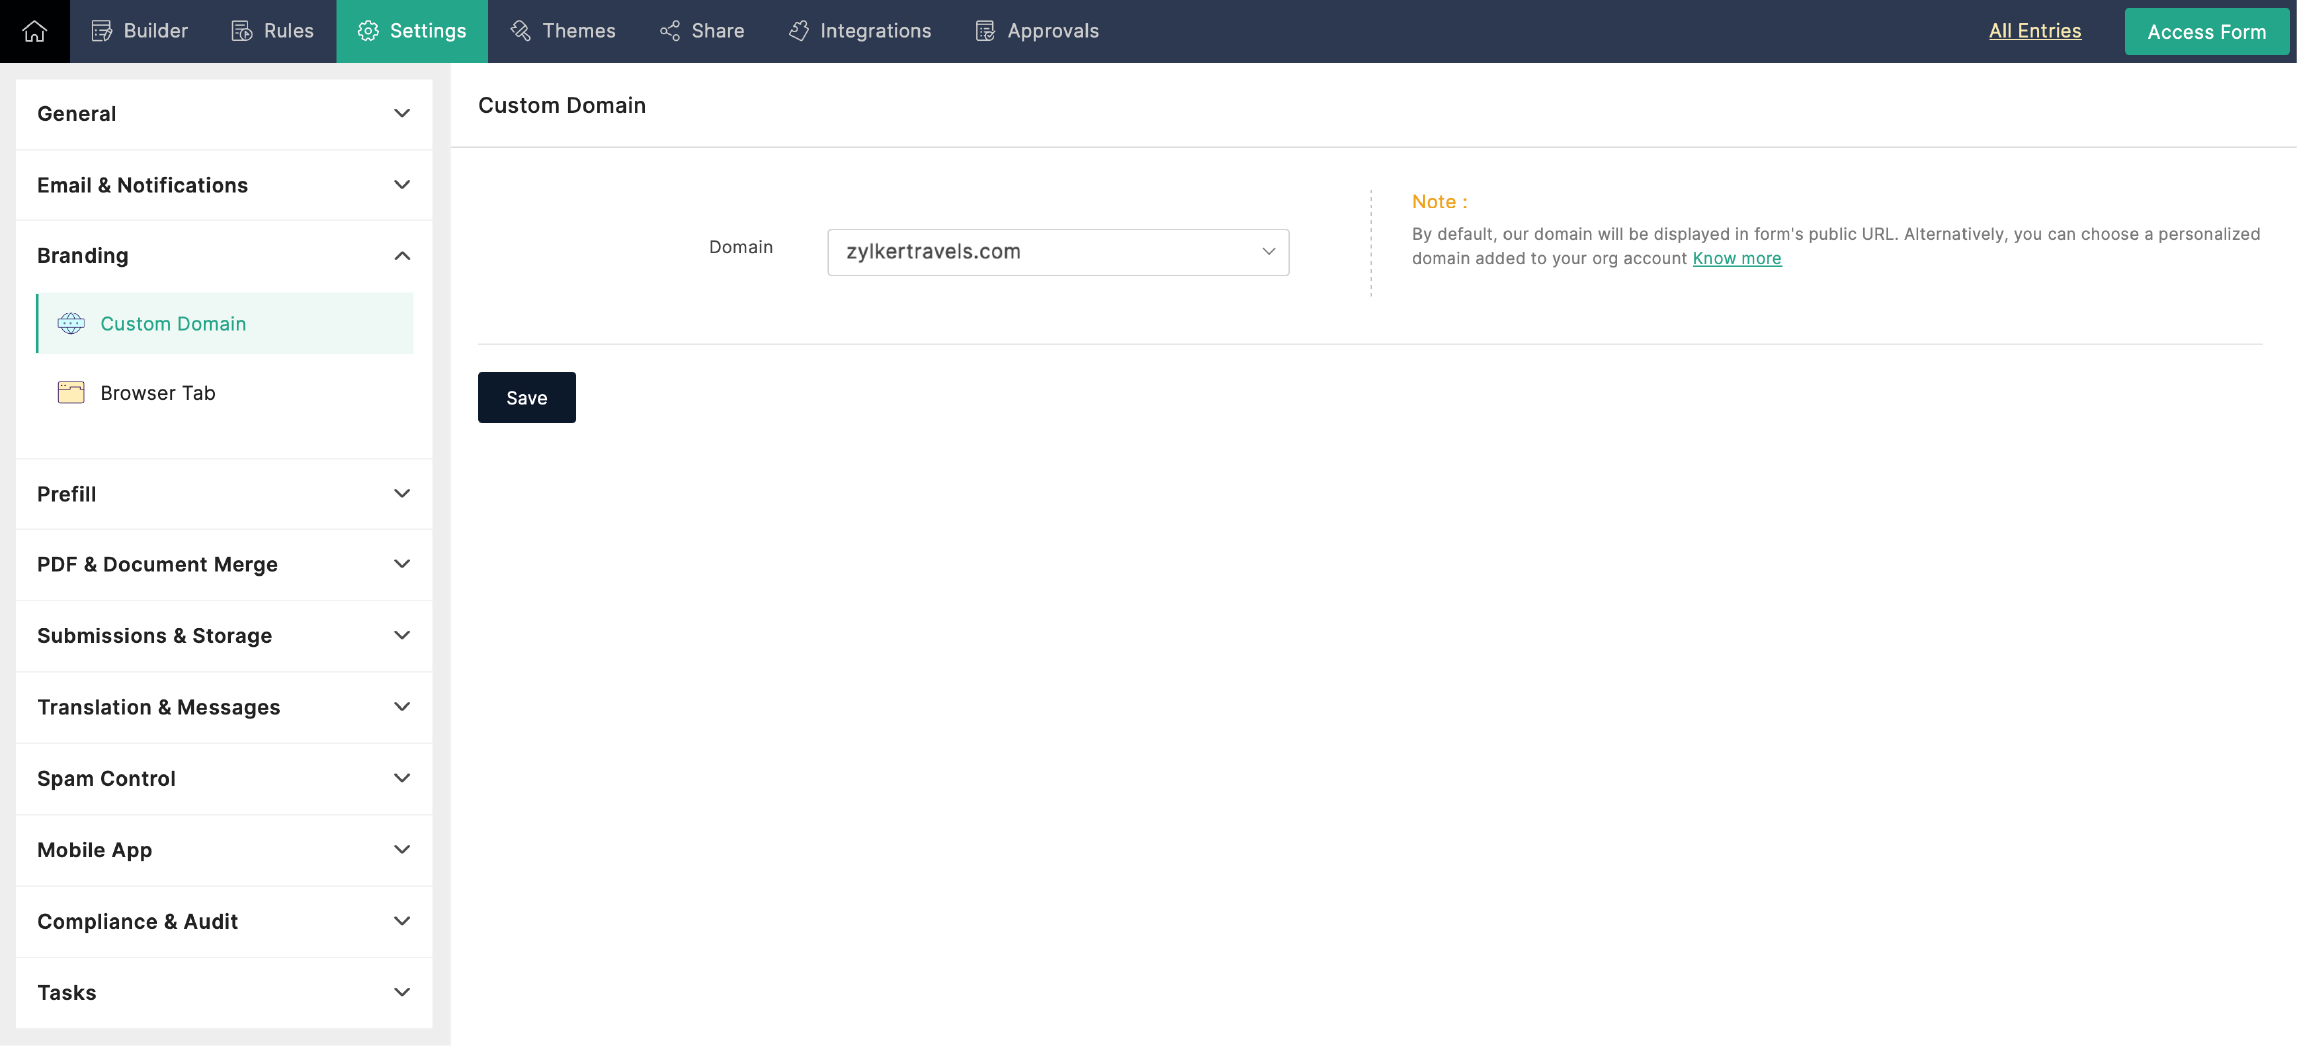Collapse the Branding section
Viewport: 2297px width, 1047px height.
(x=402, y=255)
